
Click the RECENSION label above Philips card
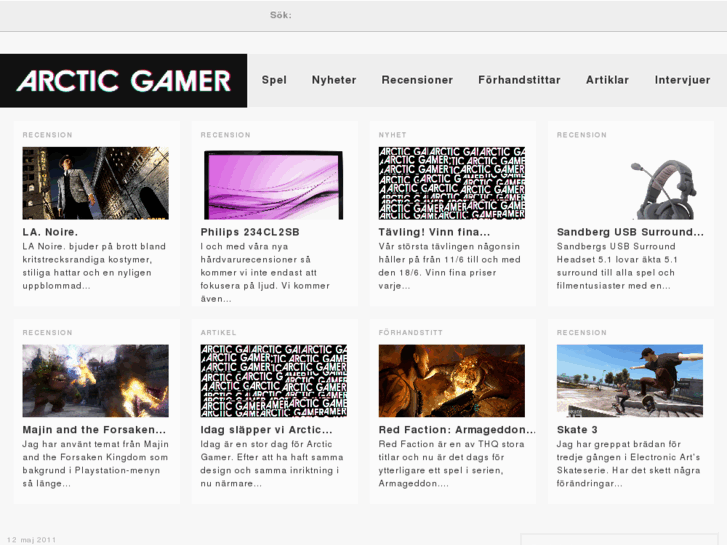click(x=225, y=135)
